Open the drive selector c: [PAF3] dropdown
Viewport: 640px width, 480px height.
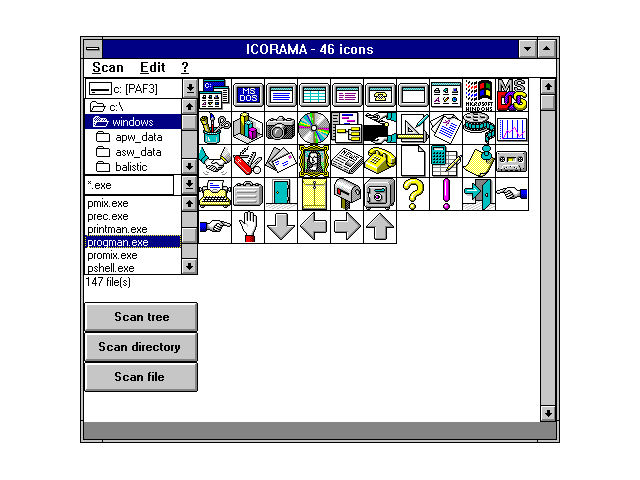click(x=190, y=90)
